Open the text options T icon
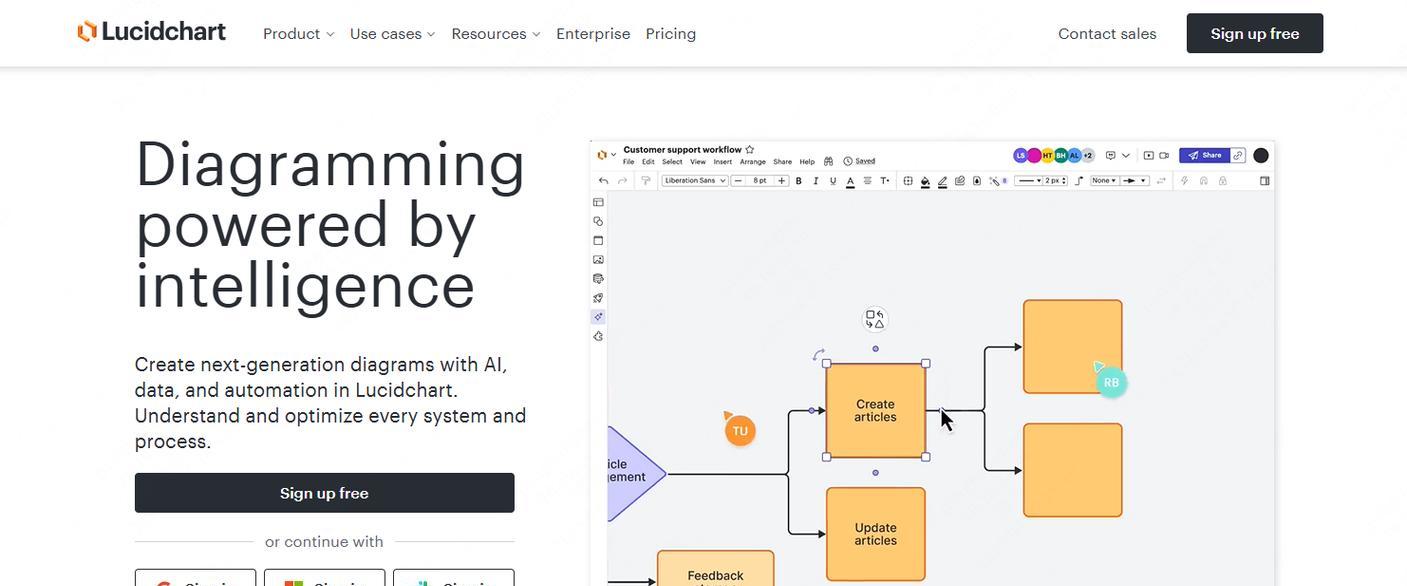 tap(885, 181)
